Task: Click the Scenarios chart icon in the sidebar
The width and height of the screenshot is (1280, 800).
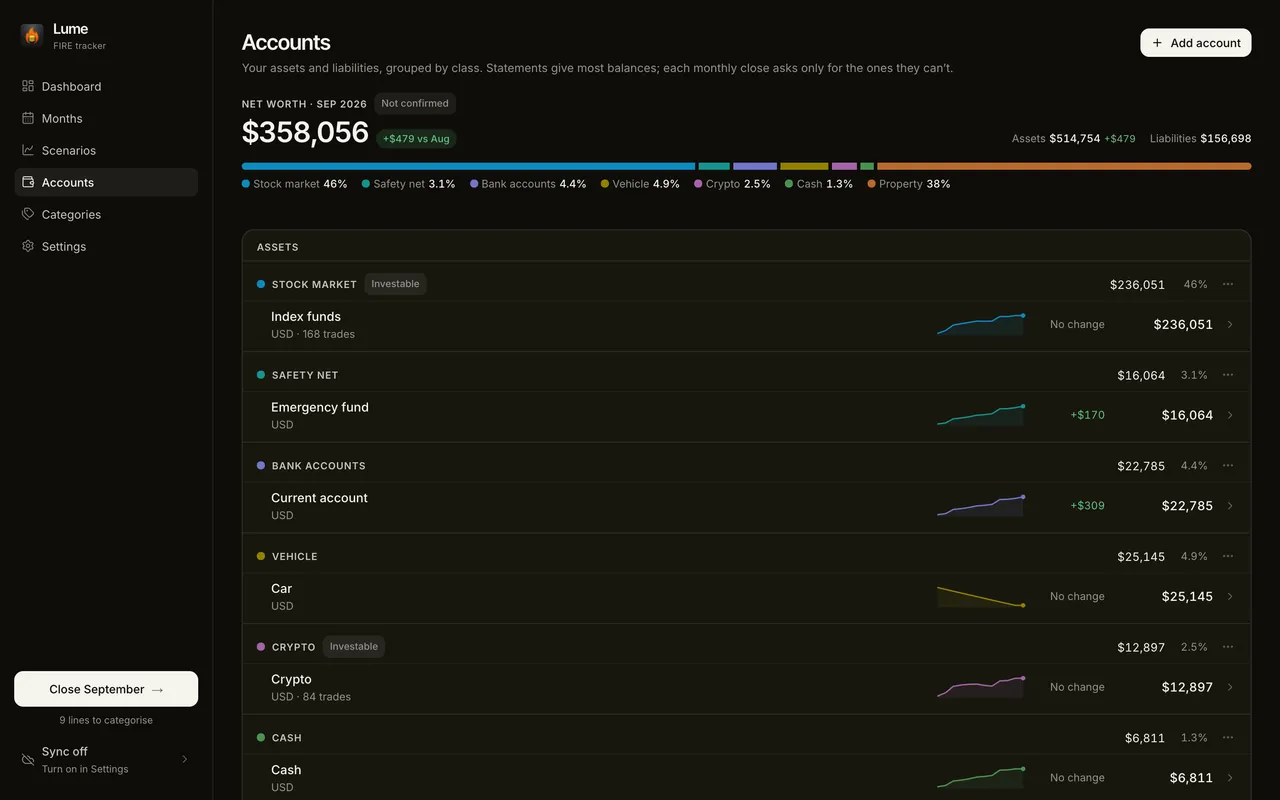Action: click(x=28, y=150)
